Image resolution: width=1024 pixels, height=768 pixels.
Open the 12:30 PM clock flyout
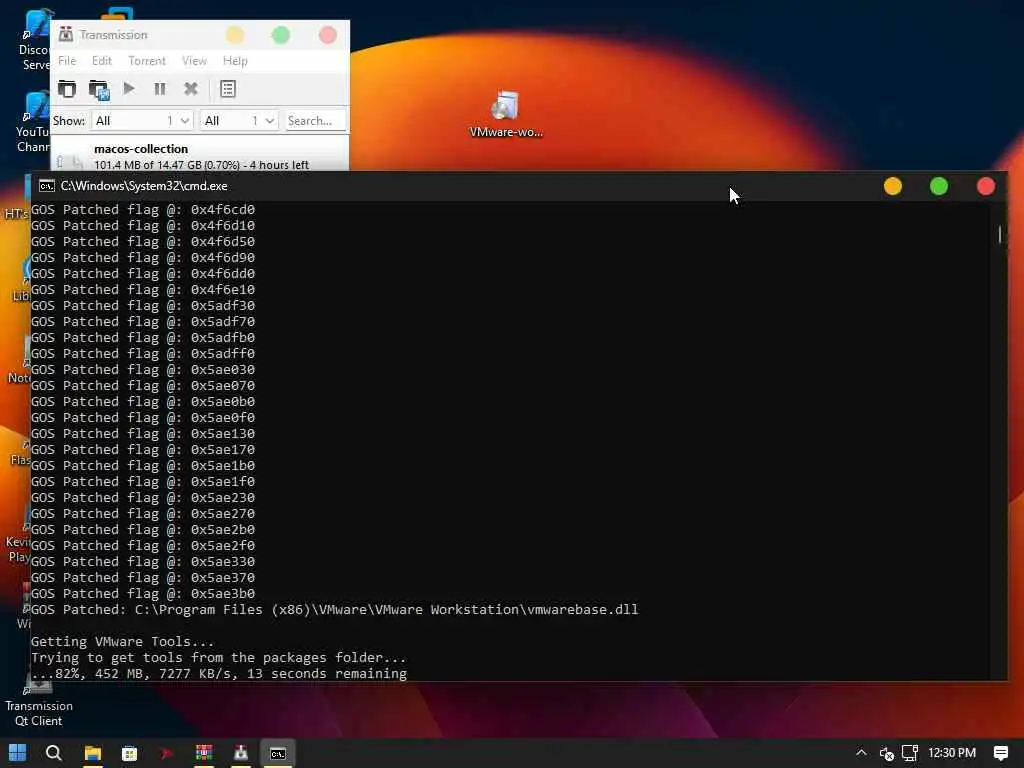click(x=952, y=753)
